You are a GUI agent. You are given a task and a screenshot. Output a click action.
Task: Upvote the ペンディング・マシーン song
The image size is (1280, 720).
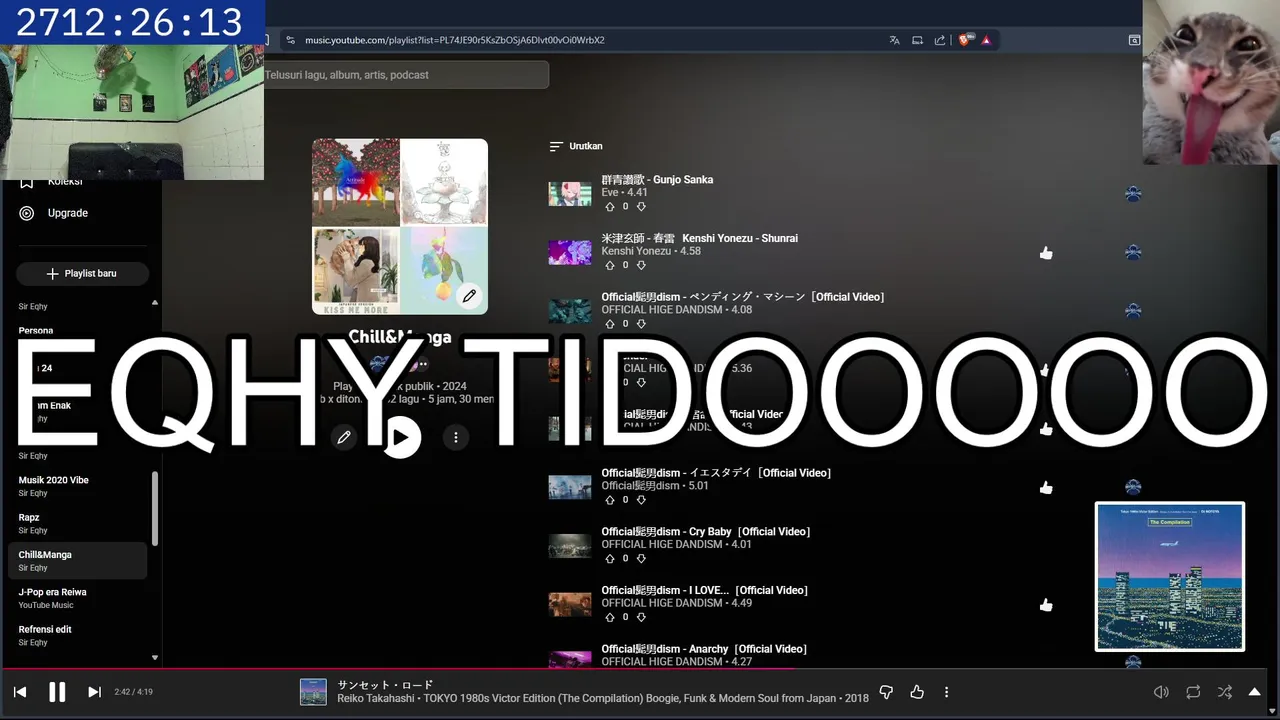610,324
